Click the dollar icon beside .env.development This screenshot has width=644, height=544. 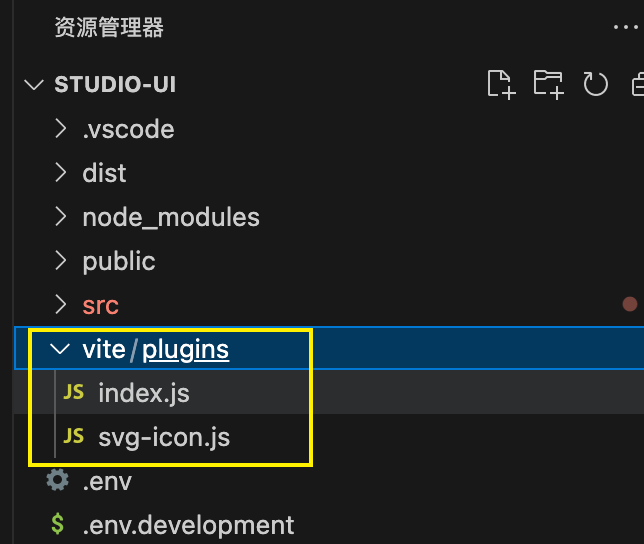(58, 524)
